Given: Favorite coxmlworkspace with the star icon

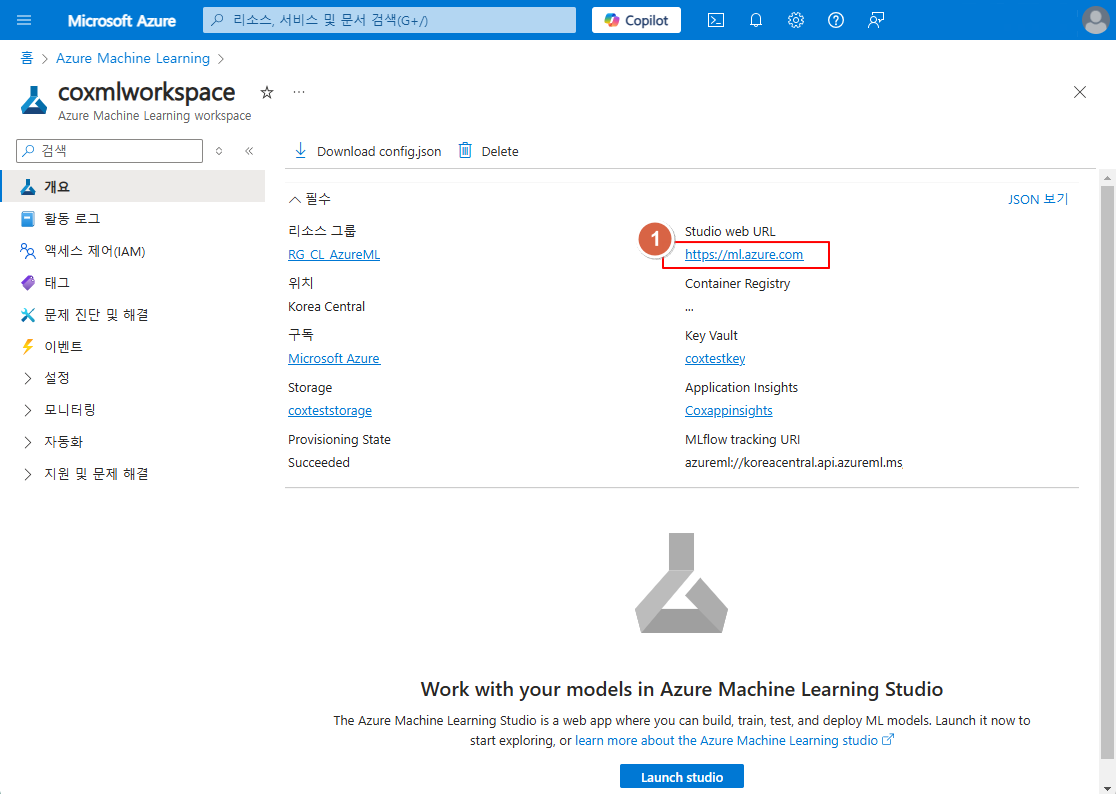Looking at the screenshot, I should pyautogui.click(x=267, y=92).
